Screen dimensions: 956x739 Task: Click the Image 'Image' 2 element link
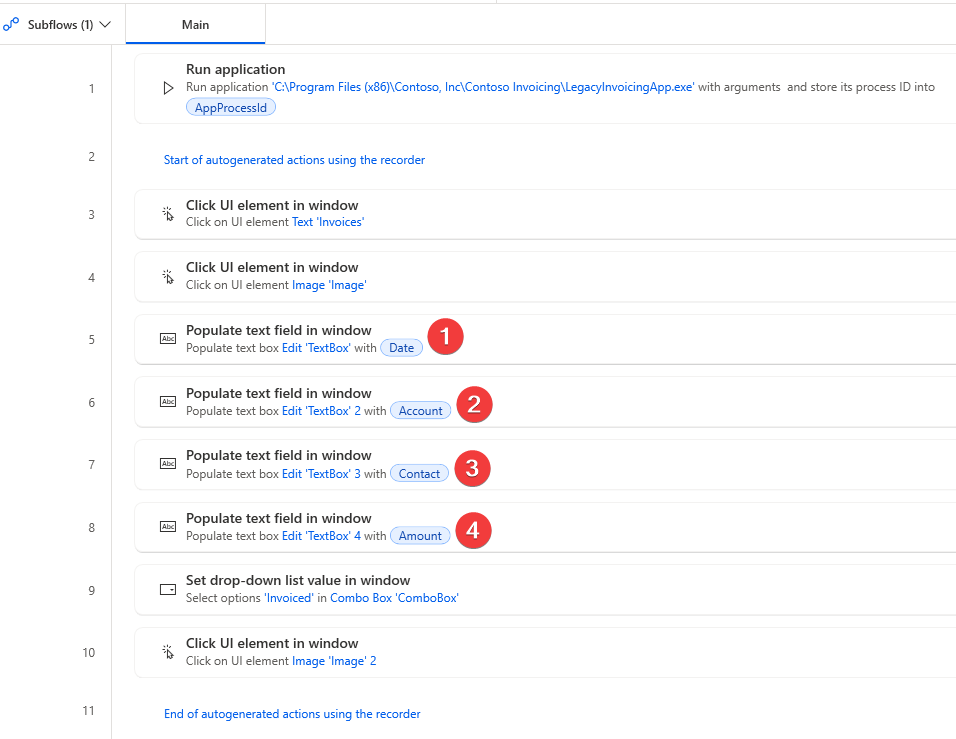(334, 661)
